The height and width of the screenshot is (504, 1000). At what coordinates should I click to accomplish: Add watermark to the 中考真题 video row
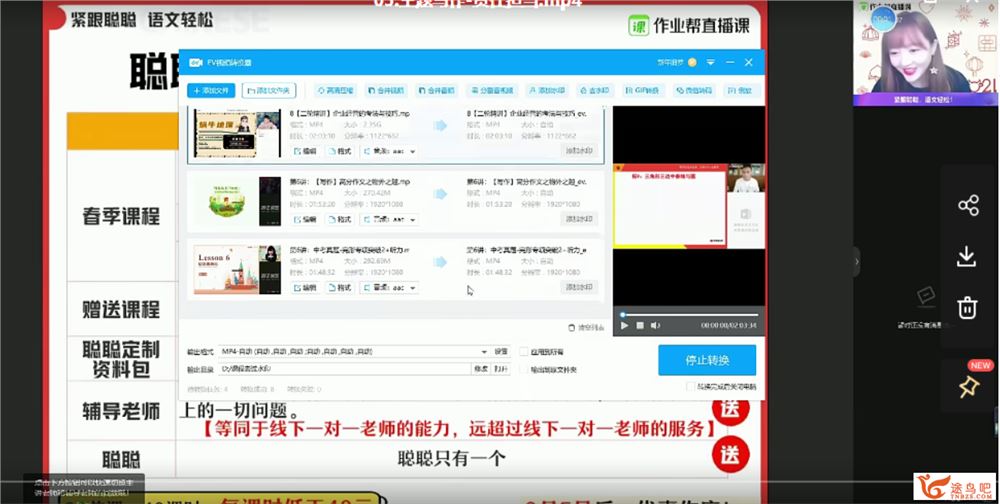[579, 288]
